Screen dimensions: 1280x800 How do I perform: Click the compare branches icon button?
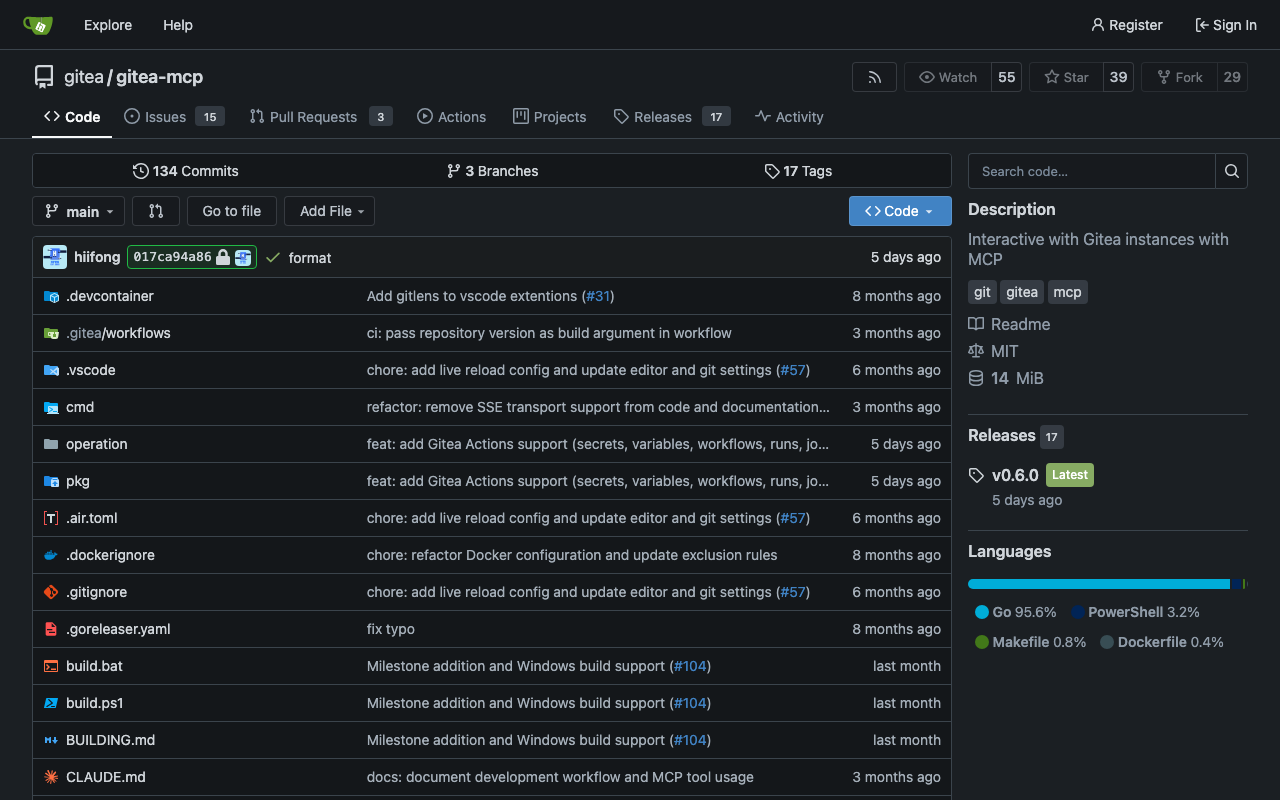pyautogui.click(x=156, y=211)
